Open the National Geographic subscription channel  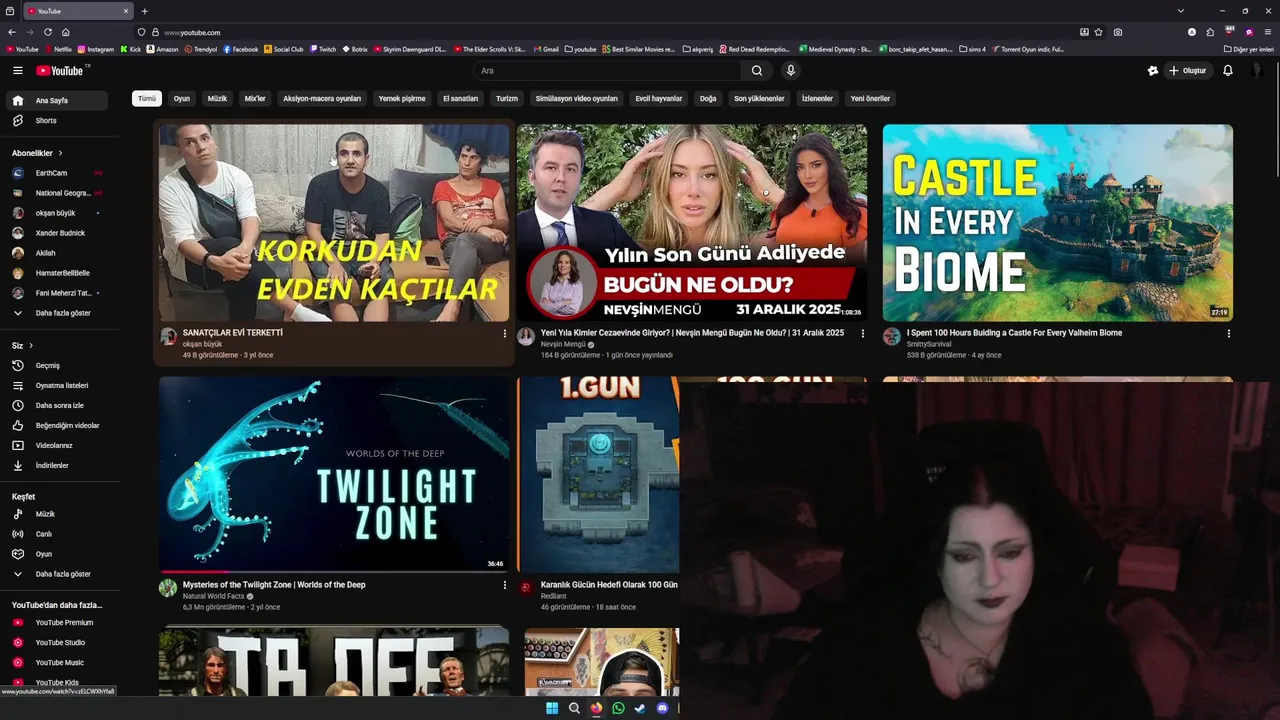coord(56,193)
